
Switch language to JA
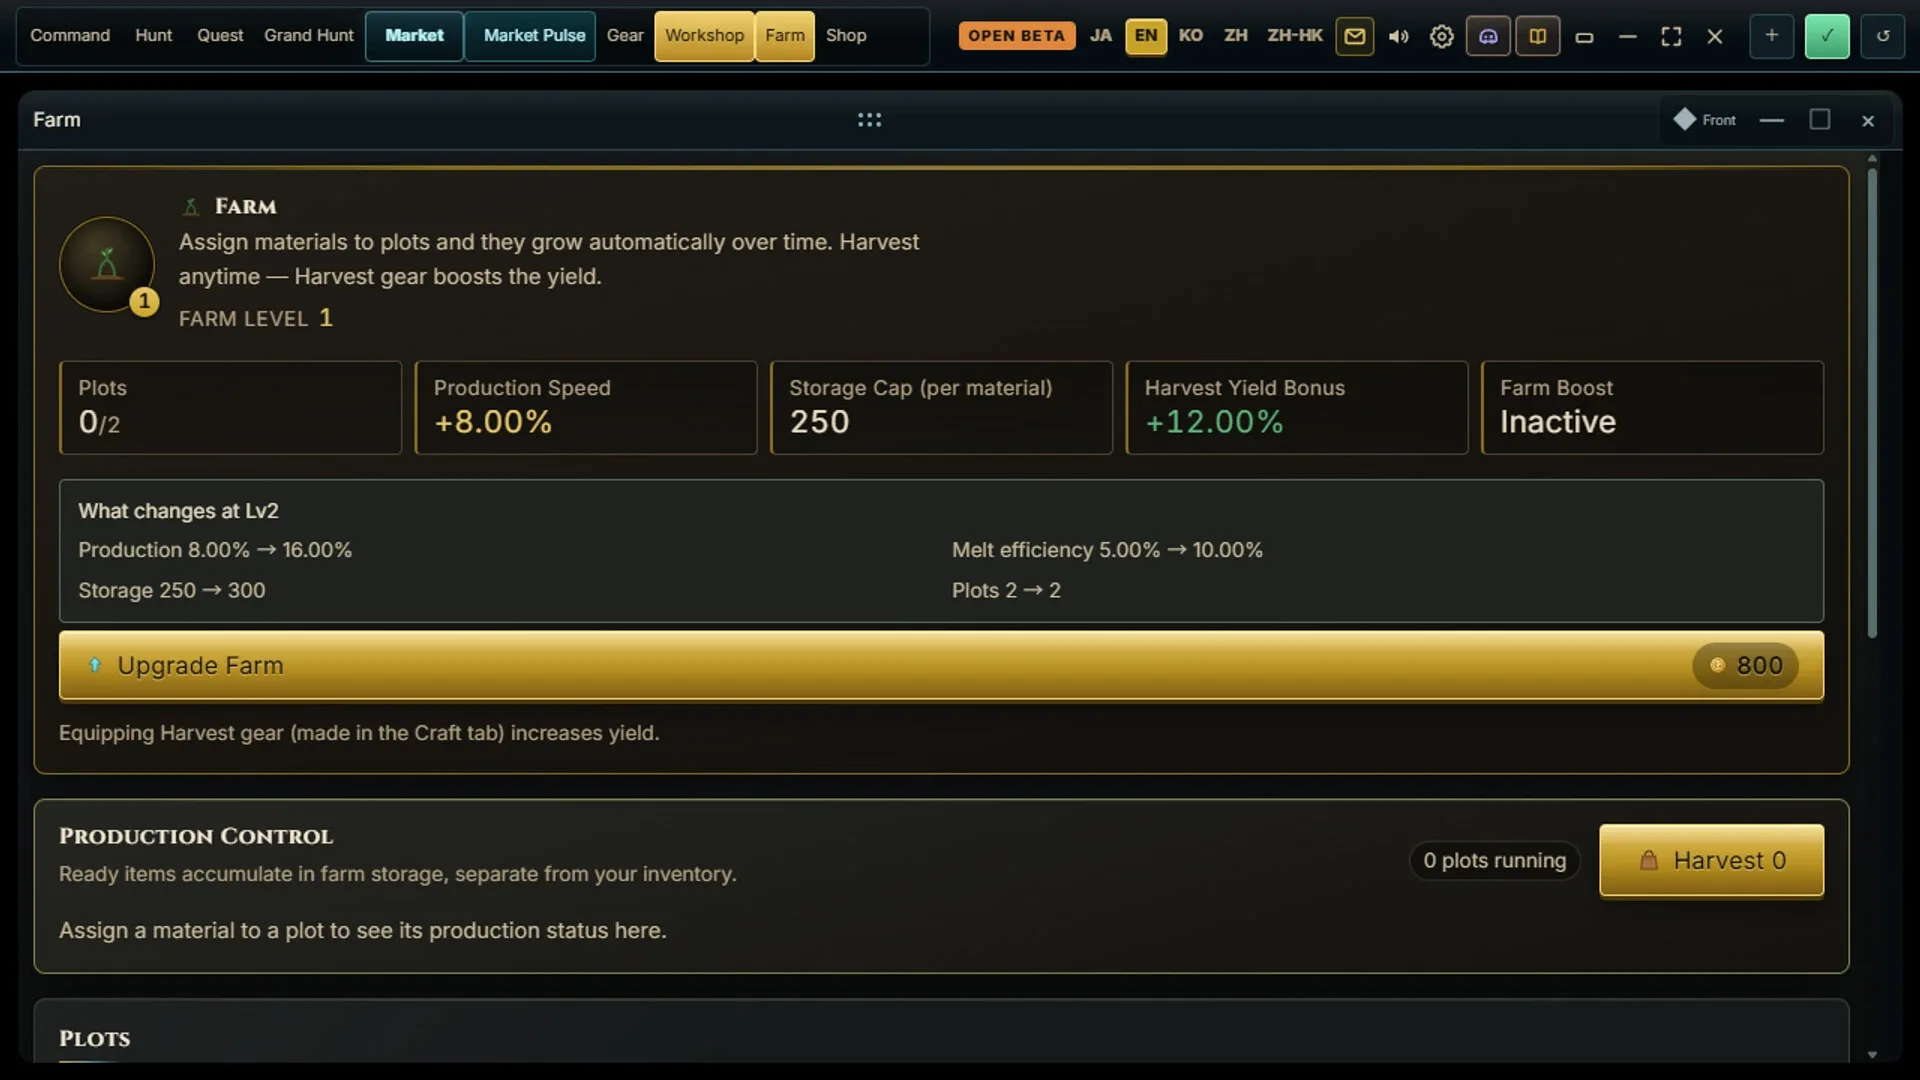[1100, 36]
